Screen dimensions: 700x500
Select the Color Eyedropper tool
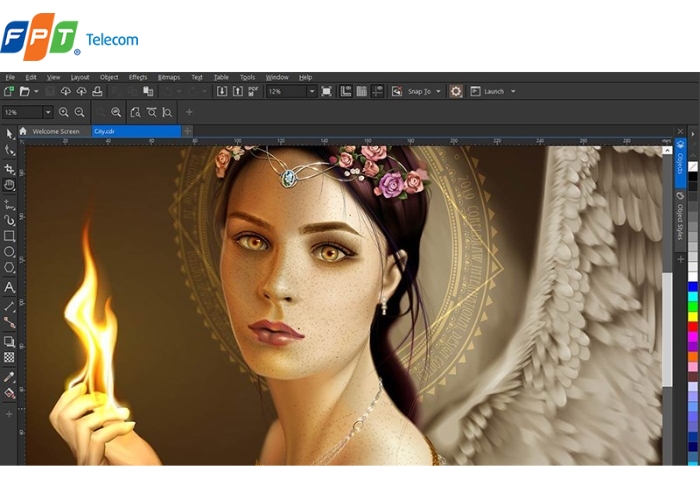click(x=9, y=377)
